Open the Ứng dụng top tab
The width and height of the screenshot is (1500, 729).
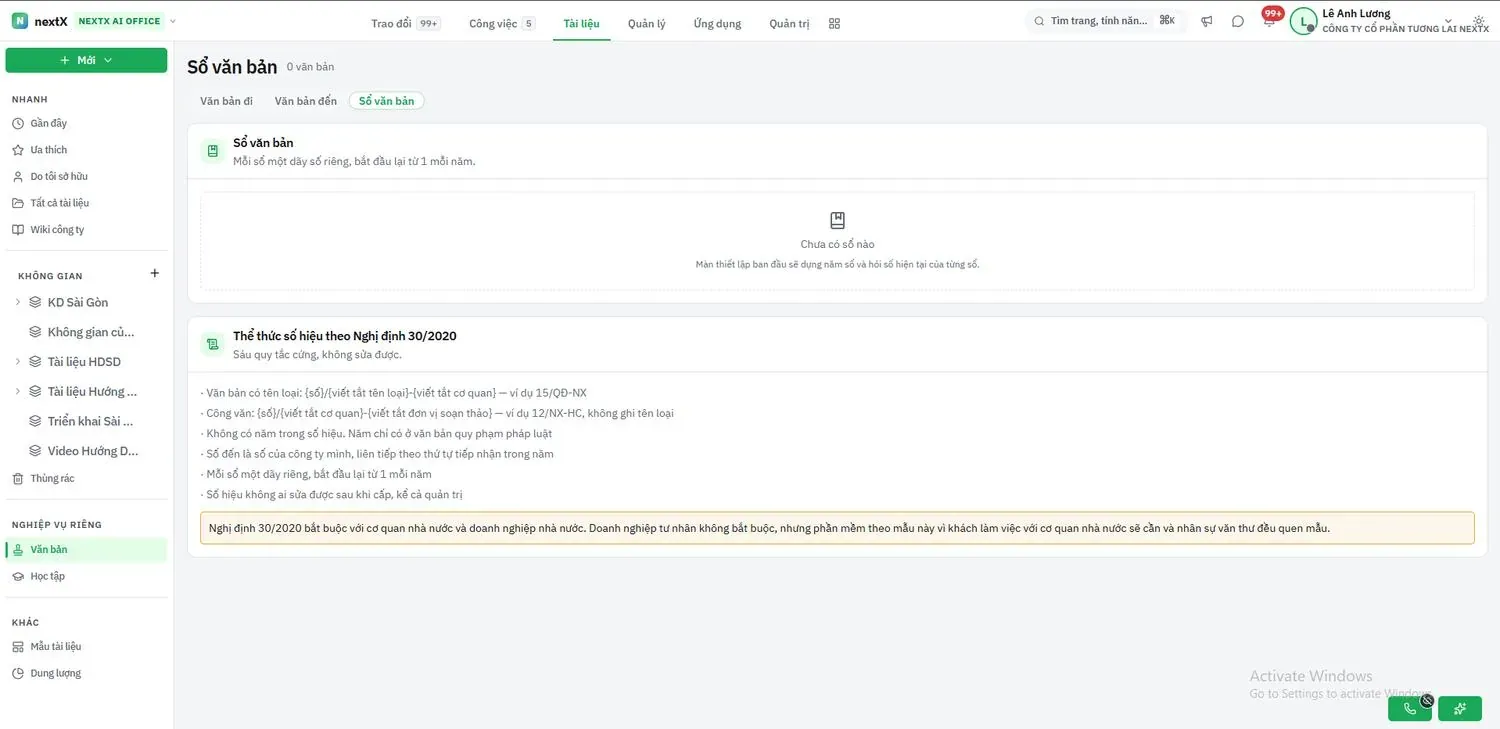pyautogui.click(x=717, y=23)
